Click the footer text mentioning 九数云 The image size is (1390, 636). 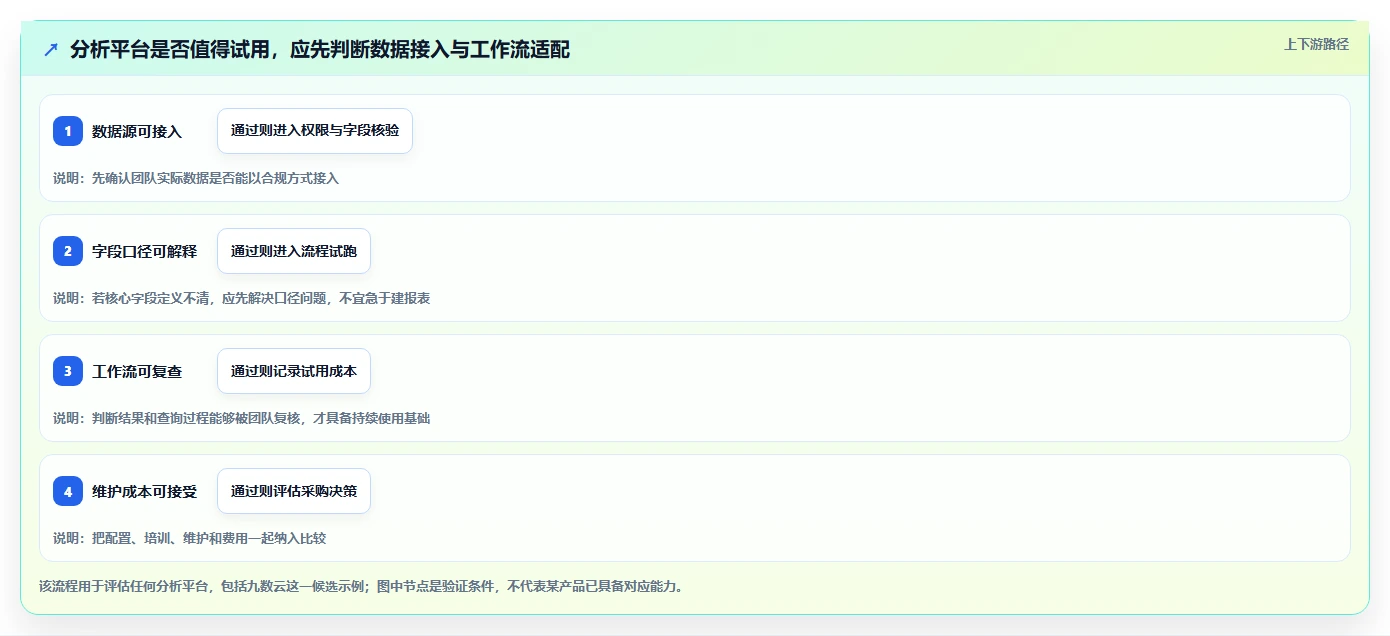[x=361, y=586]
